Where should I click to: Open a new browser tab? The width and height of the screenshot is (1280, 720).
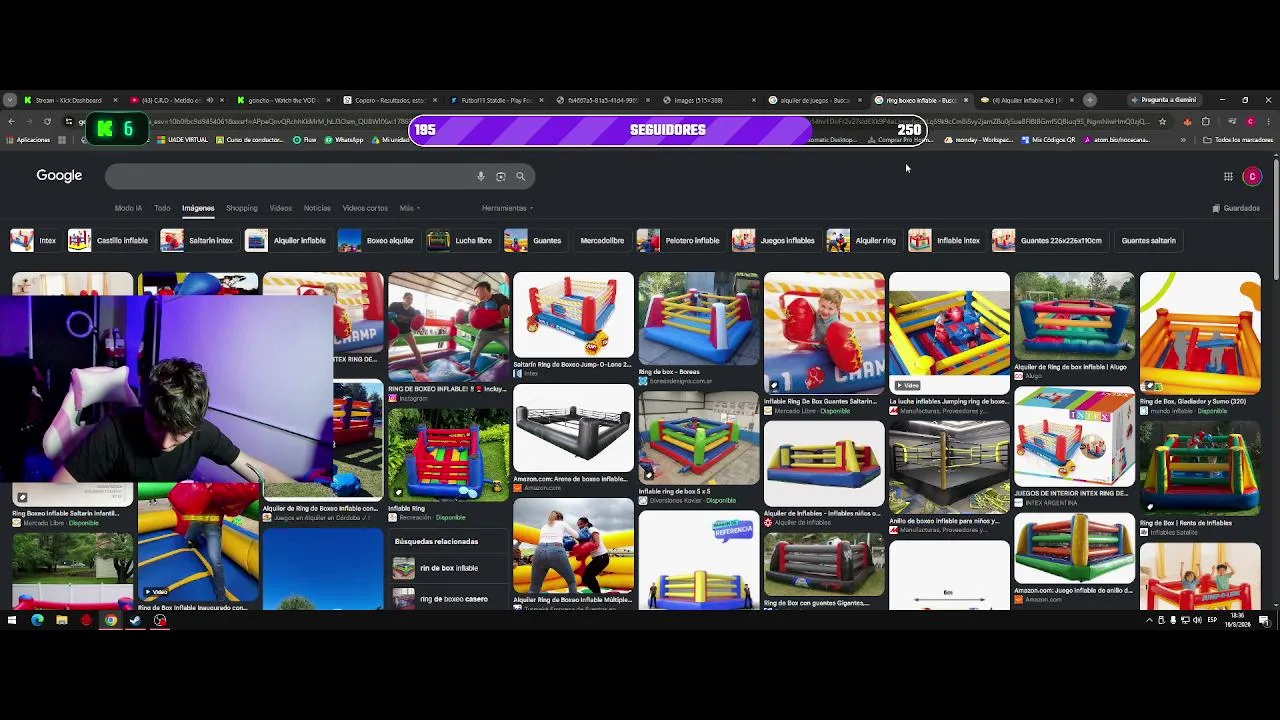click(x=1090, y=100)
